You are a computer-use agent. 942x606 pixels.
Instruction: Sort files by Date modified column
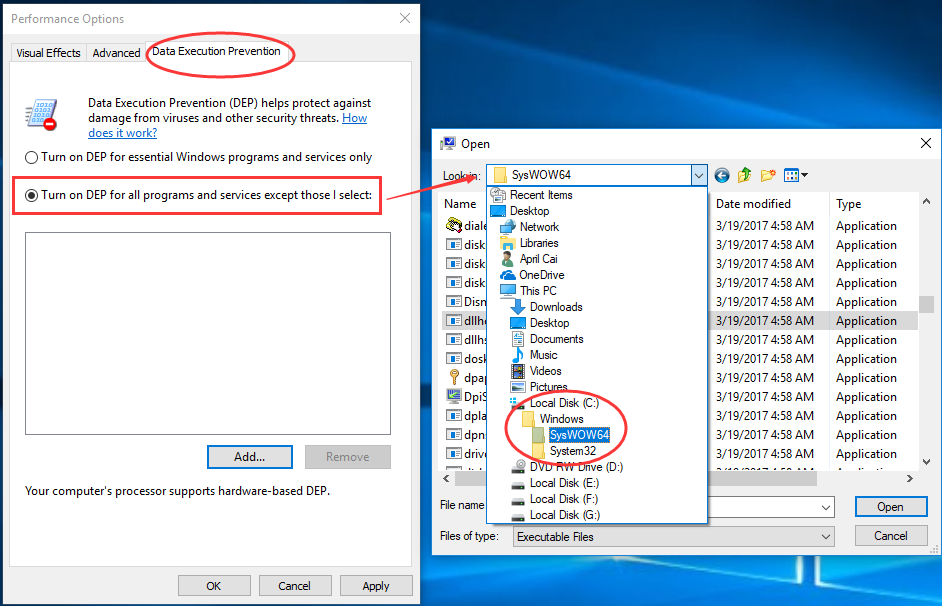click(x=753, y=204)
